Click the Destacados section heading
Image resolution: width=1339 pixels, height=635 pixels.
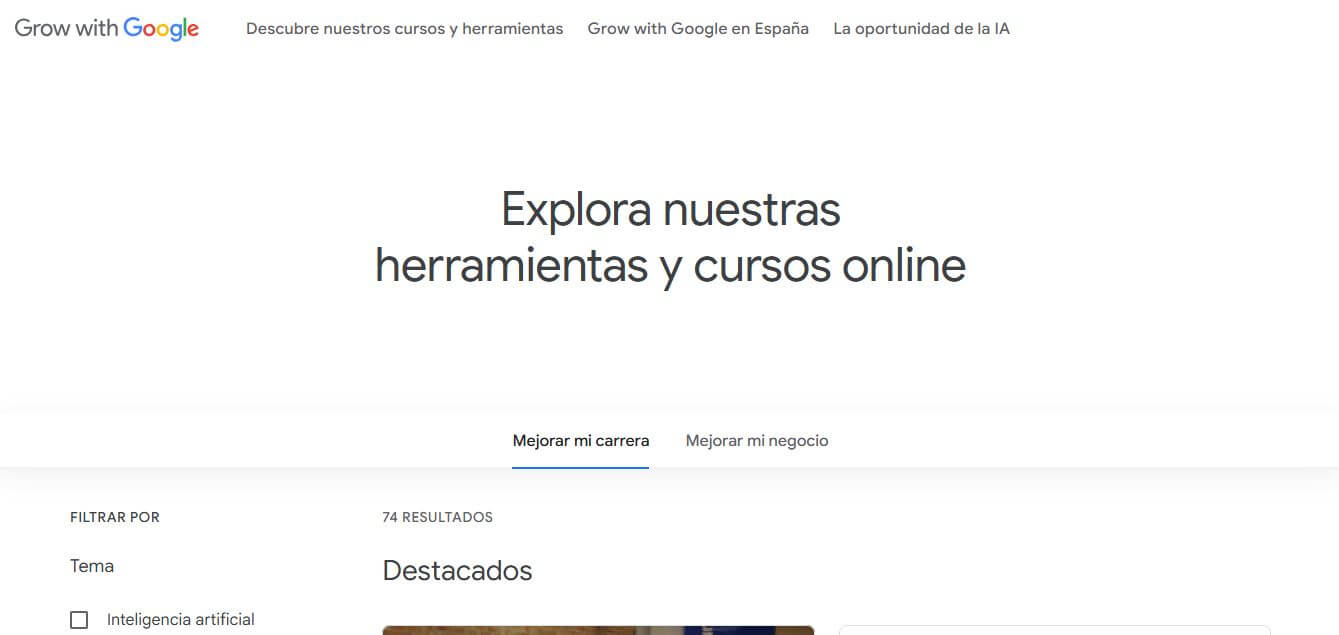pyautogui.click(x=457, y=571)
